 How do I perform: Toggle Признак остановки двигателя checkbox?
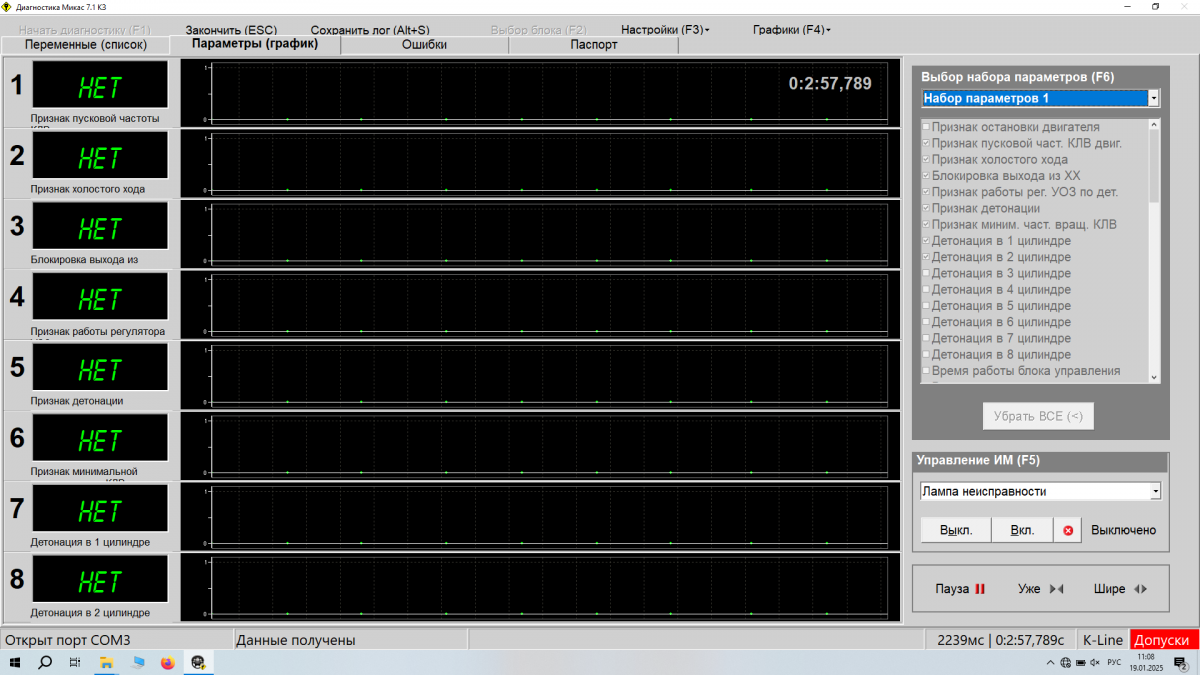925,127
